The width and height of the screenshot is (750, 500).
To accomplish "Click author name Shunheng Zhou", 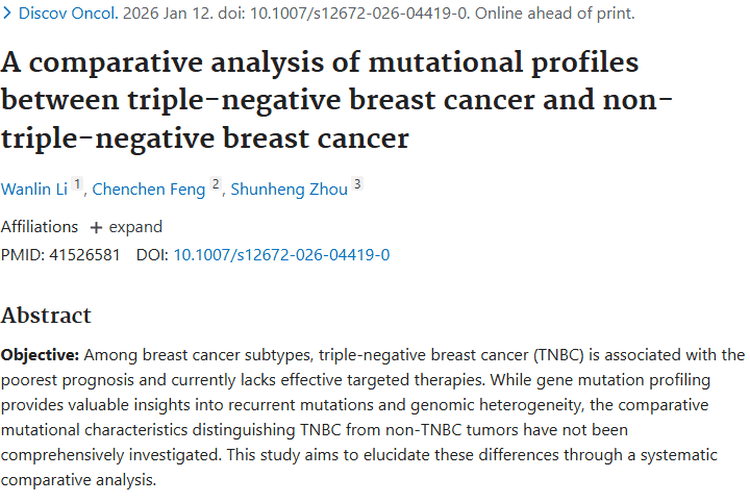I will coord(289,190).
